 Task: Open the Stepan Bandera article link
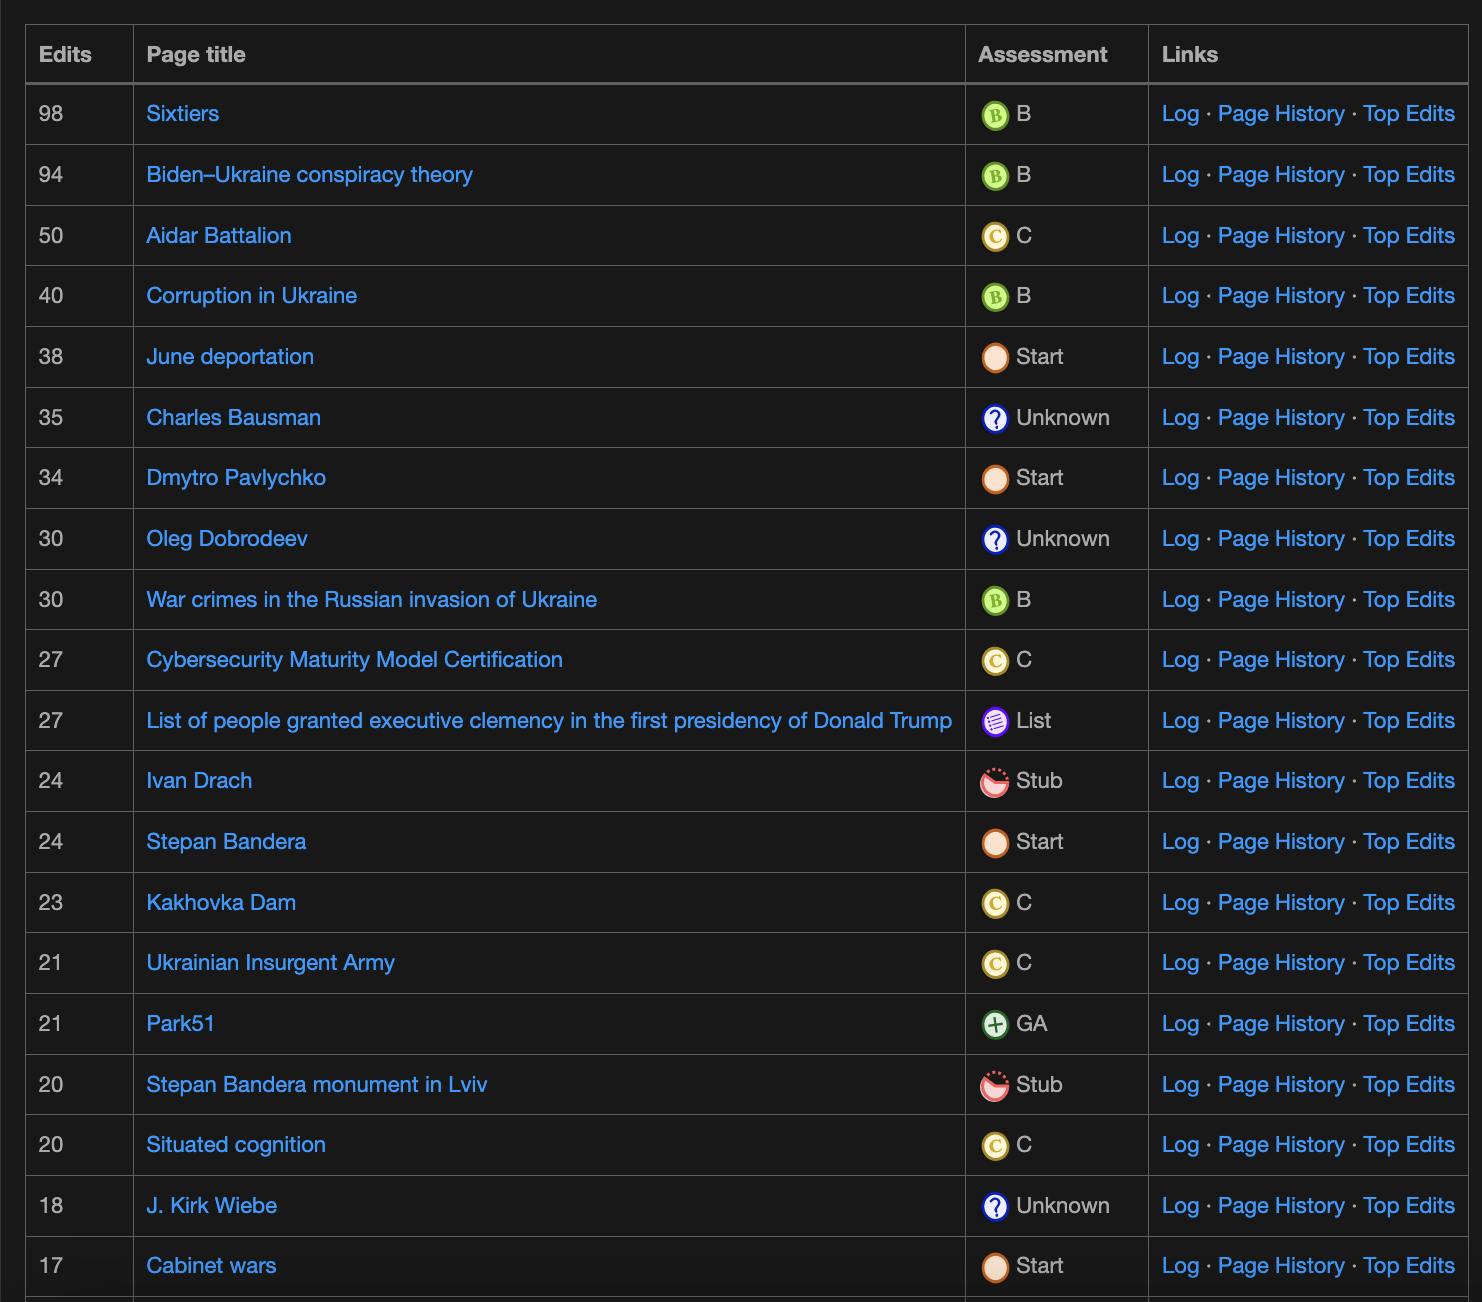[226, 842]
